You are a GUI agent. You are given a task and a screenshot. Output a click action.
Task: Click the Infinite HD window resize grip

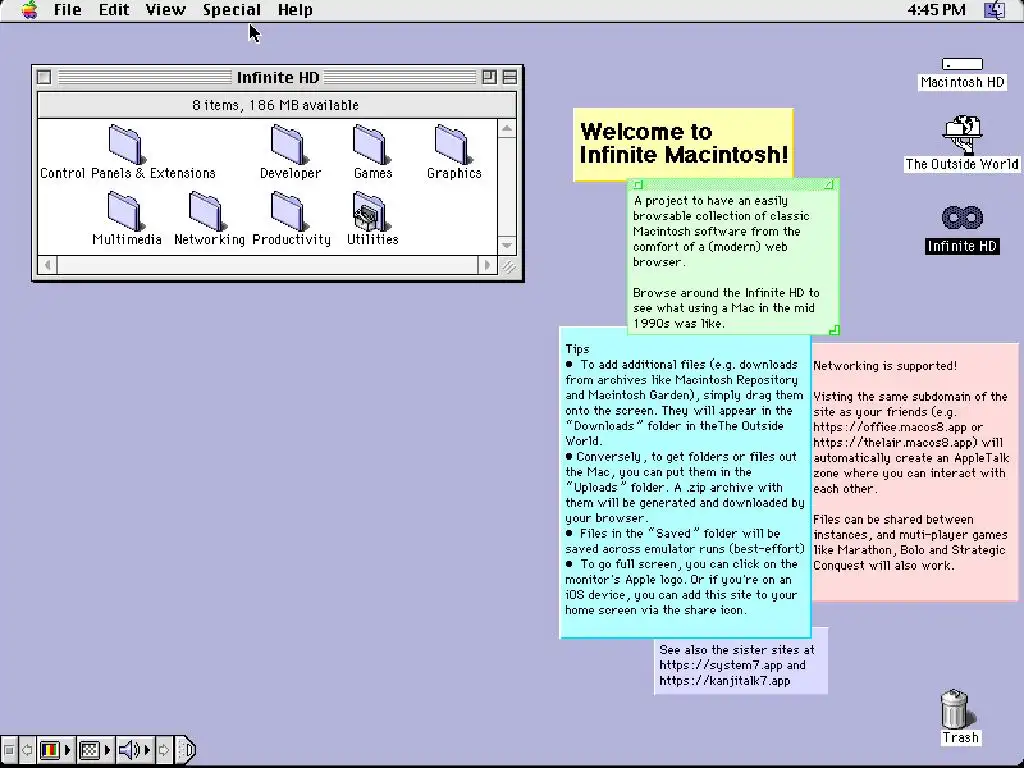507,266
